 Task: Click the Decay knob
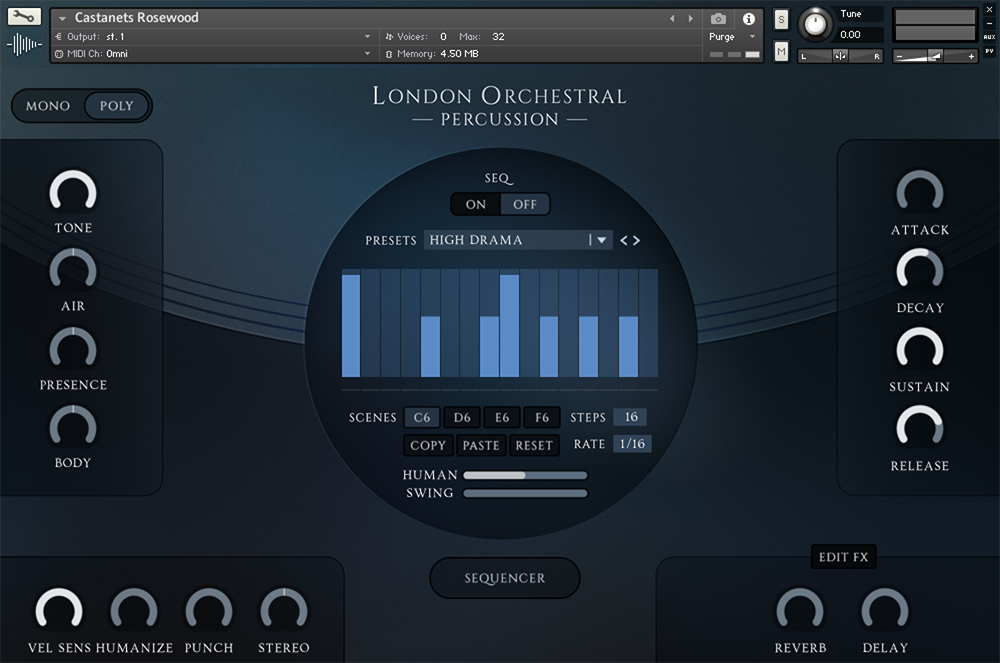point(920,271)
